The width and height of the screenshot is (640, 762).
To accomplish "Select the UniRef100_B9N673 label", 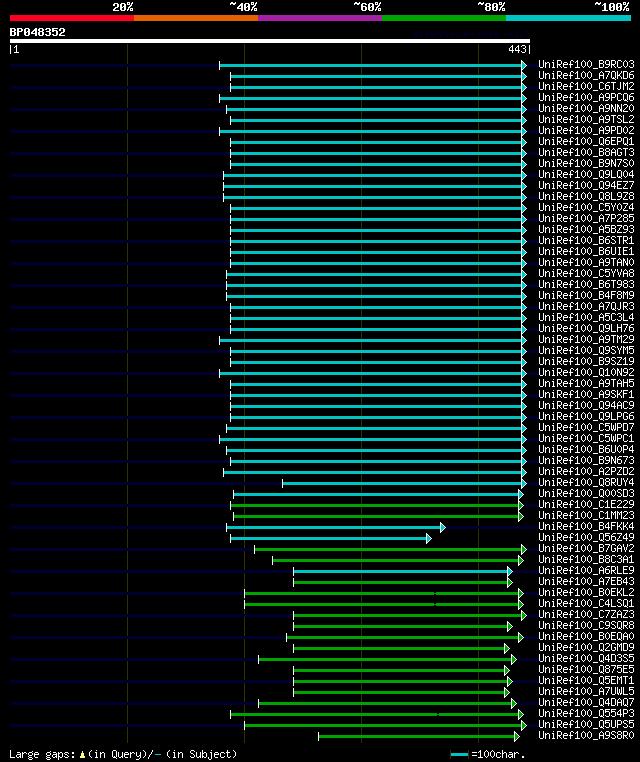I will (x=586, y=460).
